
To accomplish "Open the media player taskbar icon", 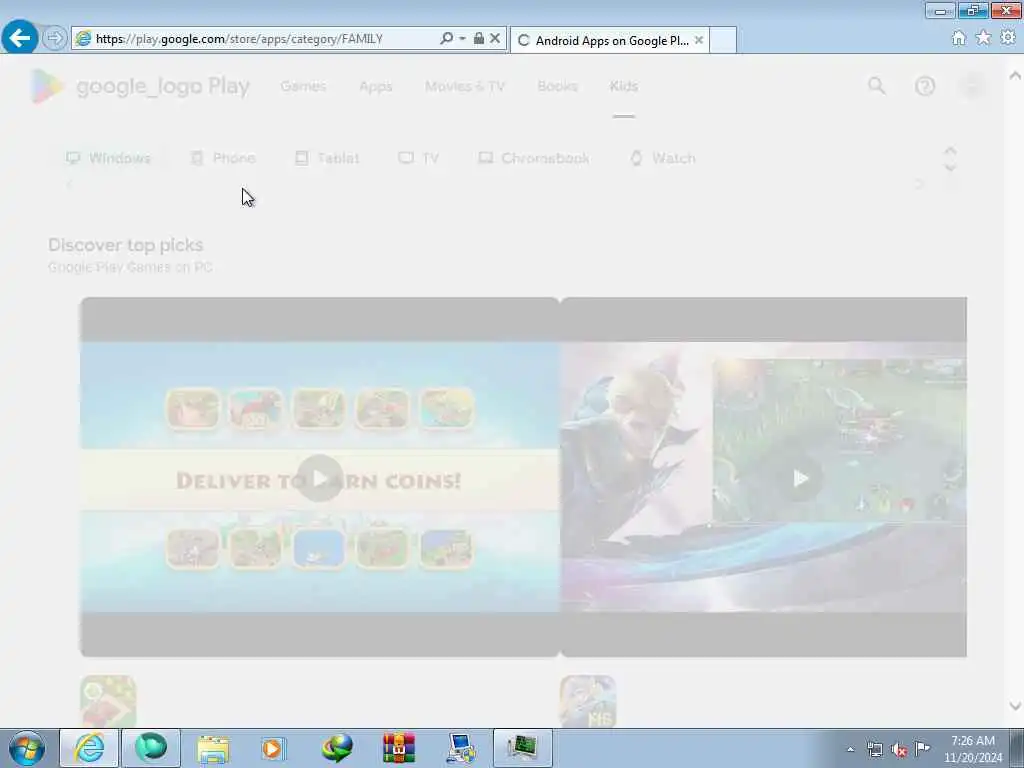I will point(274,748).
